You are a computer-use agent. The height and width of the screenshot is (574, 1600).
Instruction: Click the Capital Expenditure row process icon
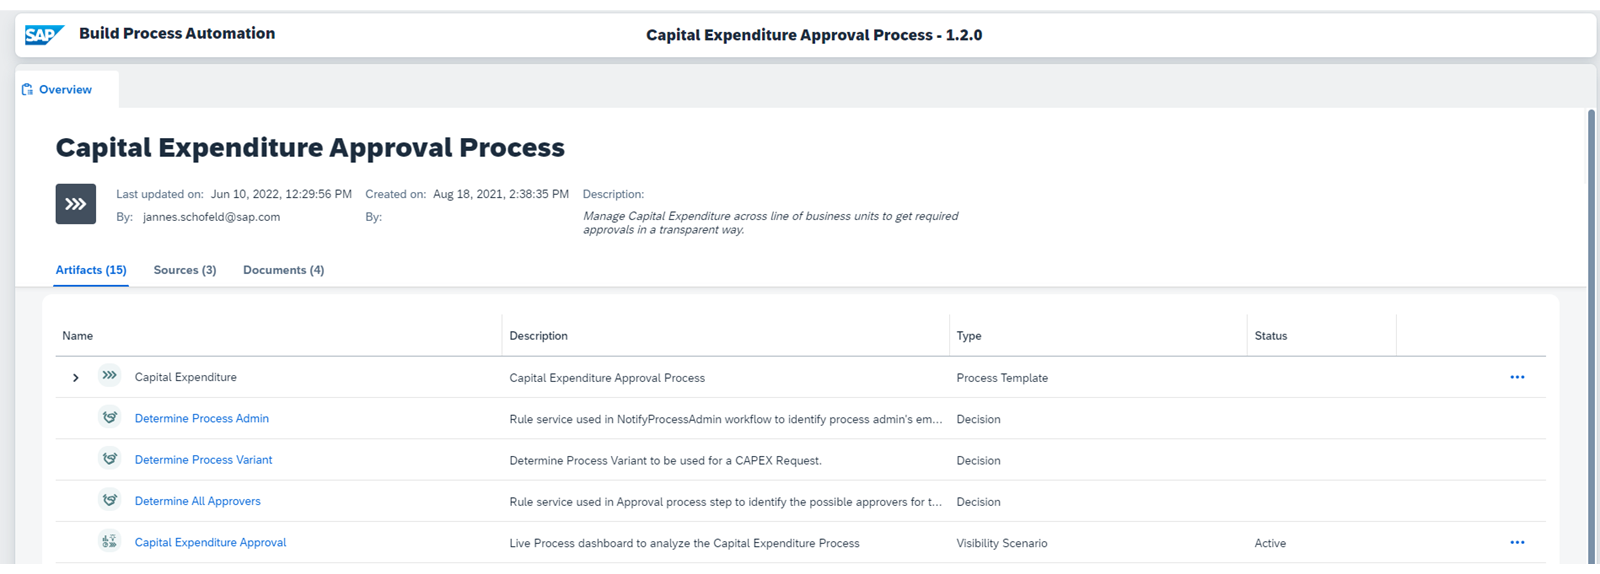coord(110,376)
